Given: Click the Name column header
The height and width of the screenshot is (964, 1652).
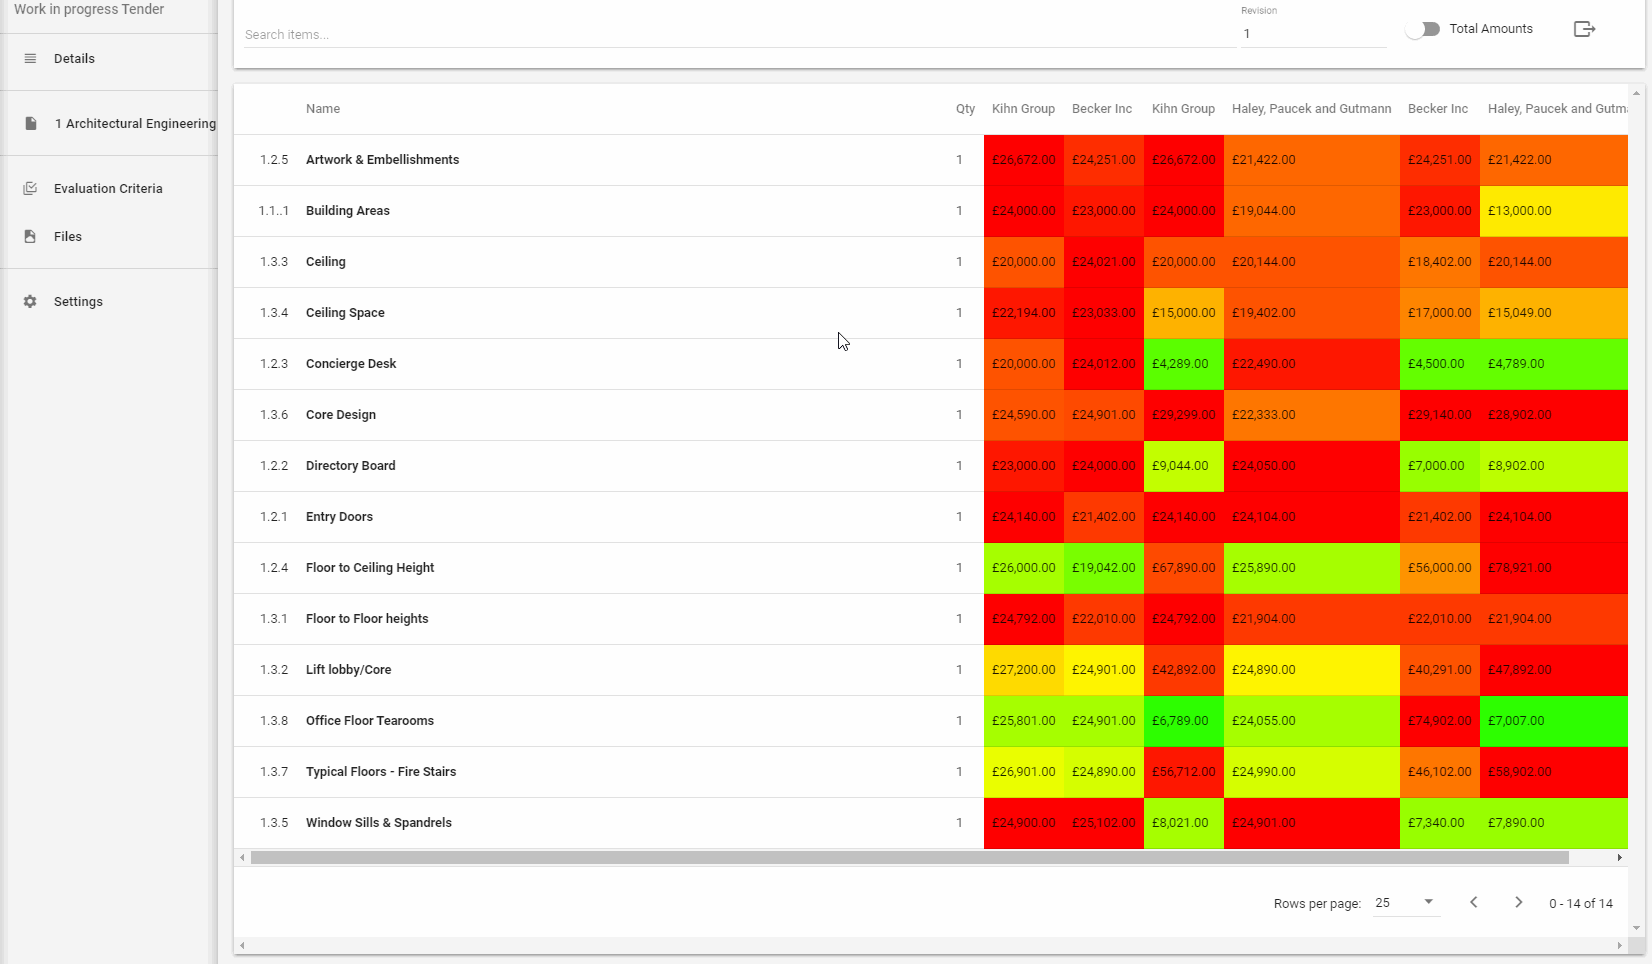Looking at the screenshot, I should [322, 108].
